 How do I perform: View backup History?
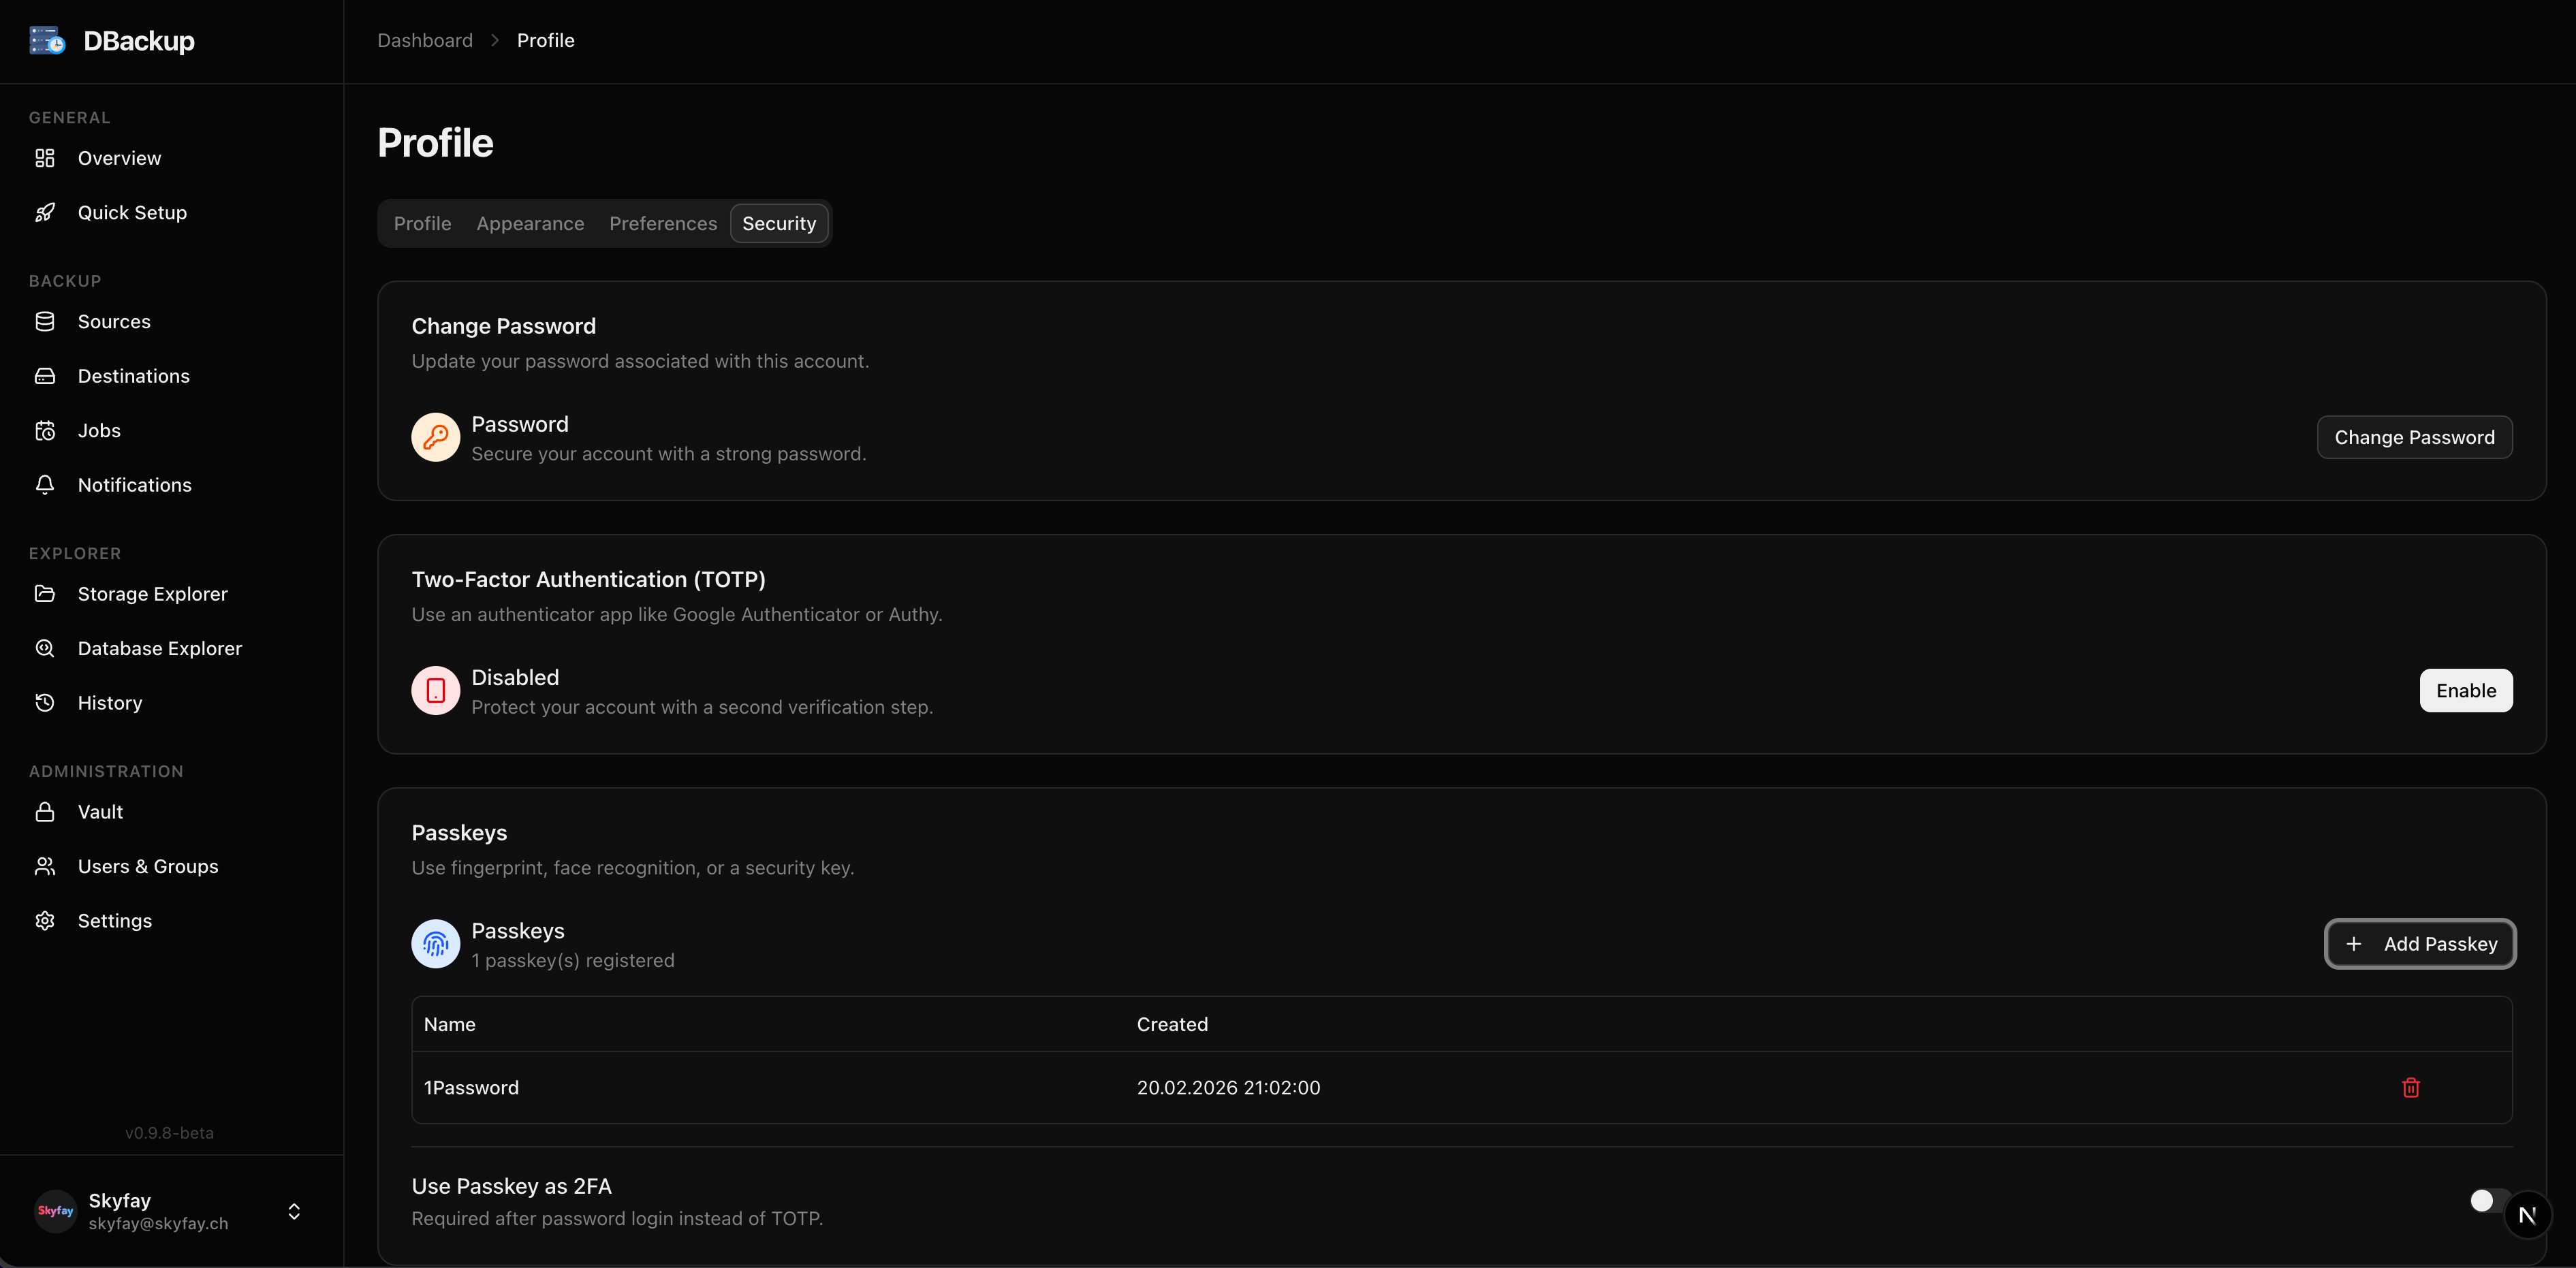click(x=110, y=702)
